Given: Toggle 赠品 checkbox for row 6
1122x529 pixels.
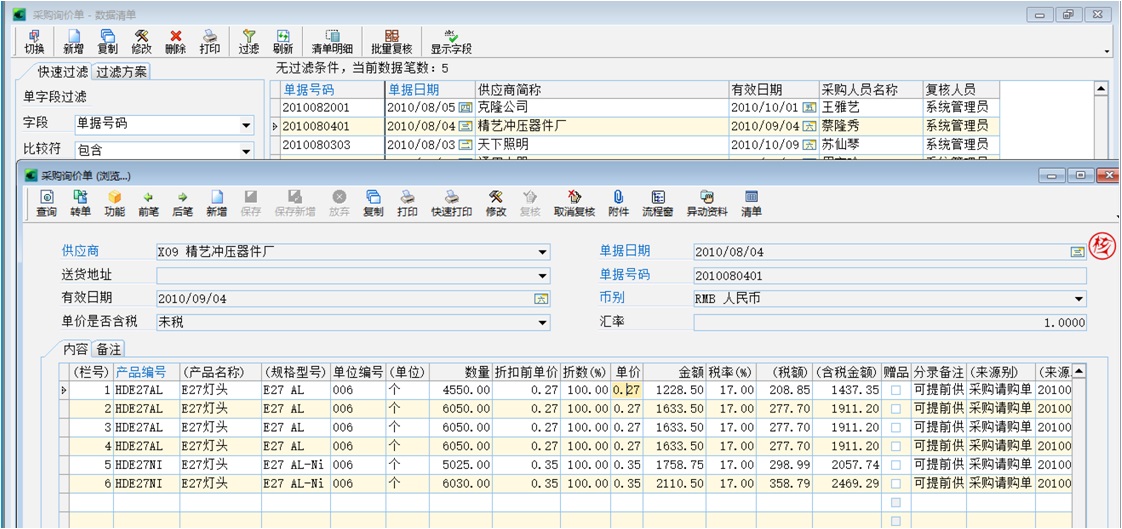Looking at the screenshot, I should [896, 483].
